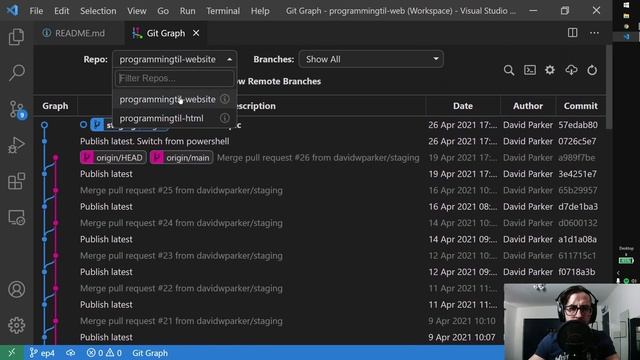
Task: Open the Explorer view in activity bar
Action: tap(16, 37)
